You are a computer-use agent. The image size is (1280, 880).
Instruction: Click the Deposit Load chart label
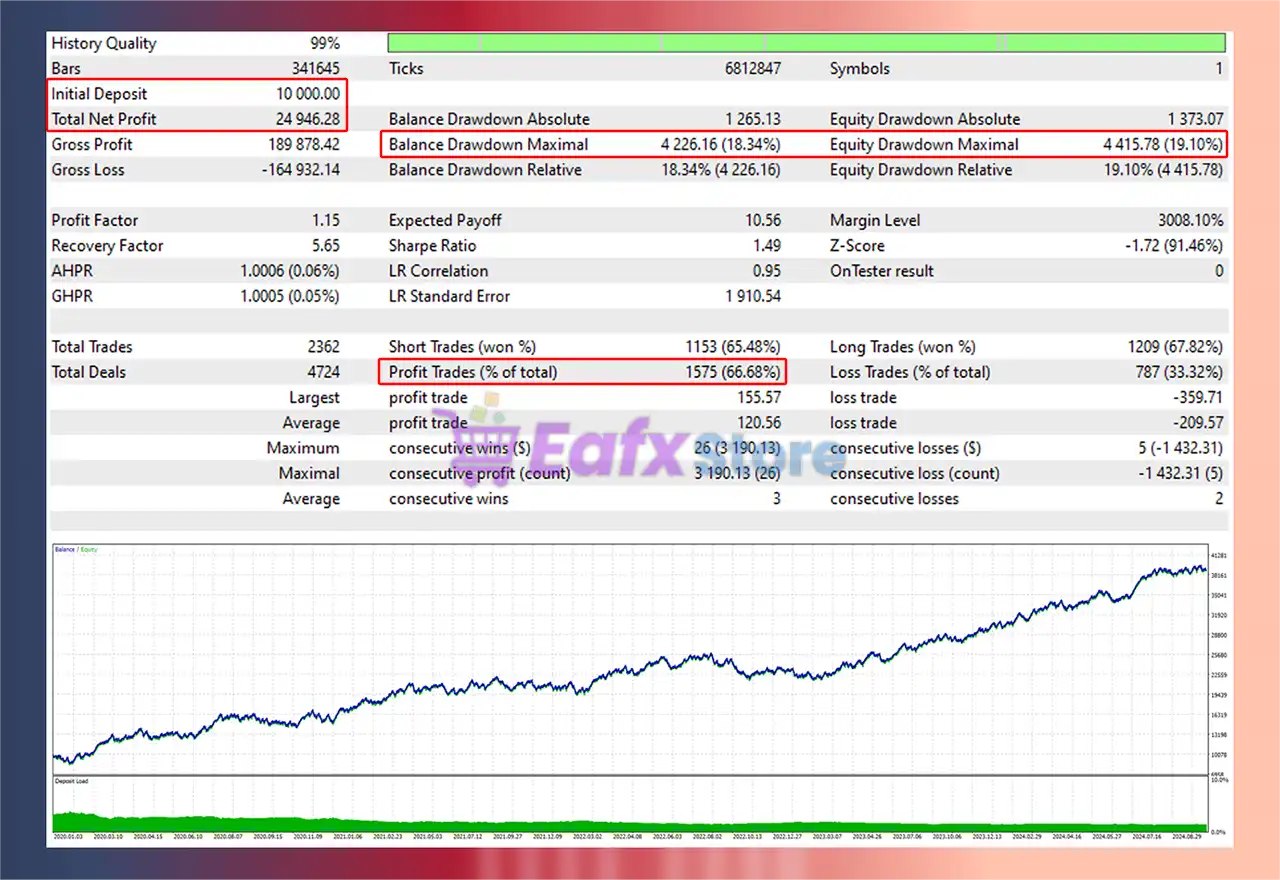(x=71, y=781)
